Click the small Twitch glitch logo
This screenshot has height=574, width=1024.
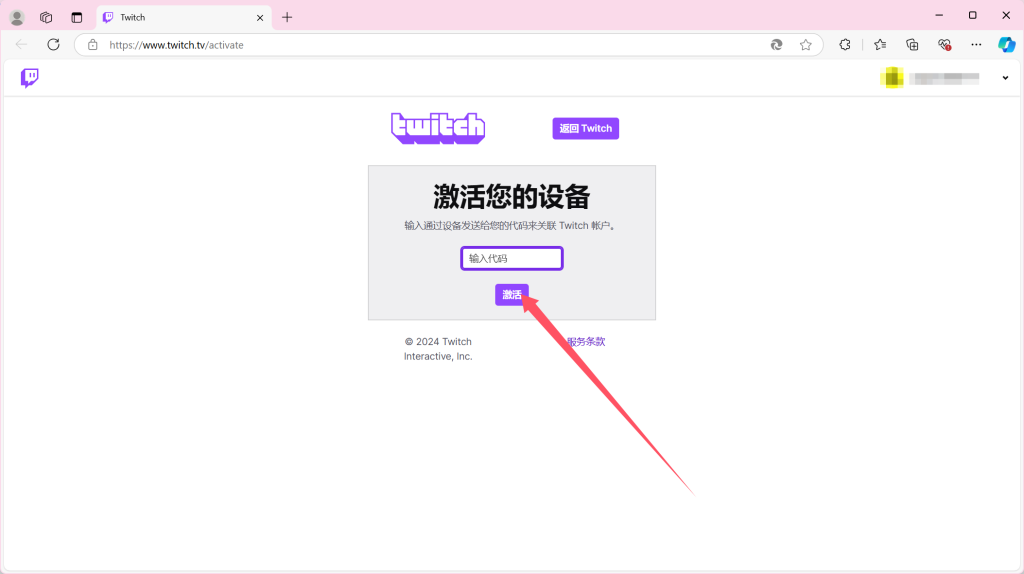click(29, 78)
